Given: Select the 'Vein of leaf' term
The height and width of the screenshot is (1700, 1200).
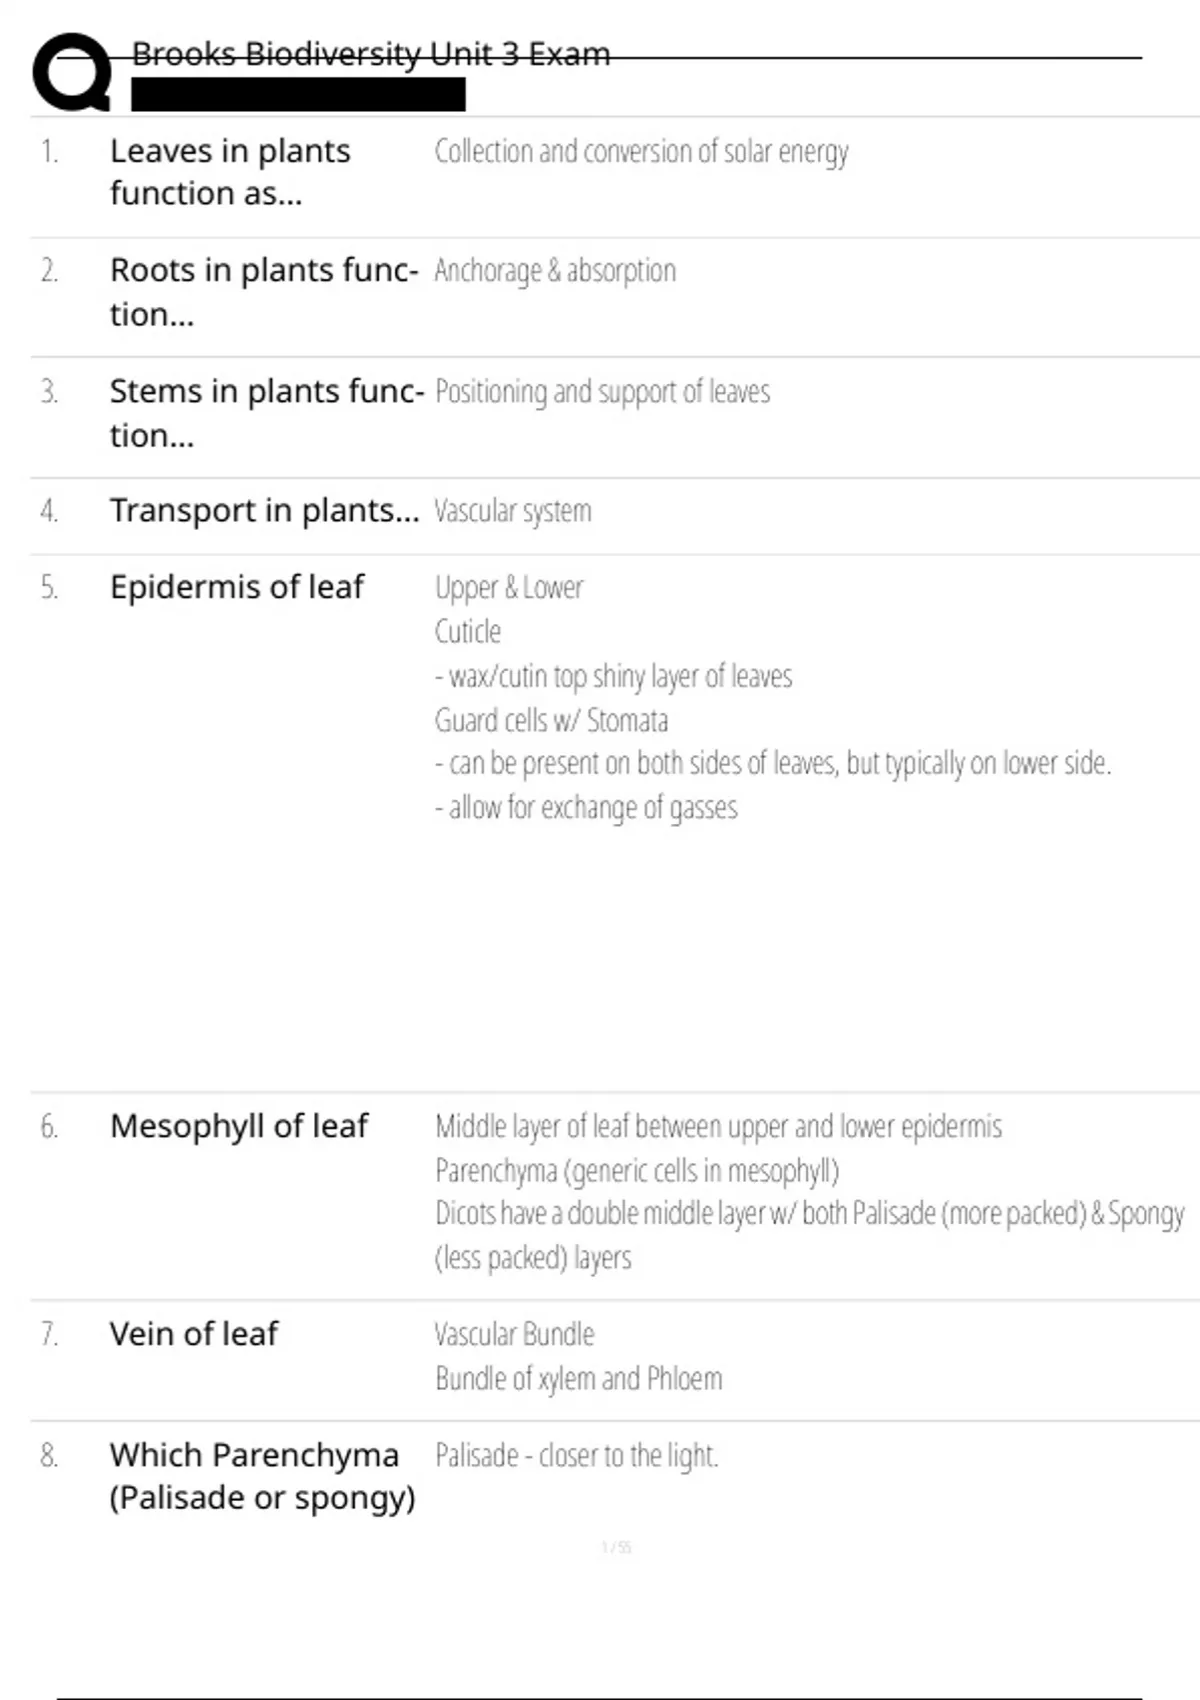Looking at the screenshot, I should (x=194, y=1334).
